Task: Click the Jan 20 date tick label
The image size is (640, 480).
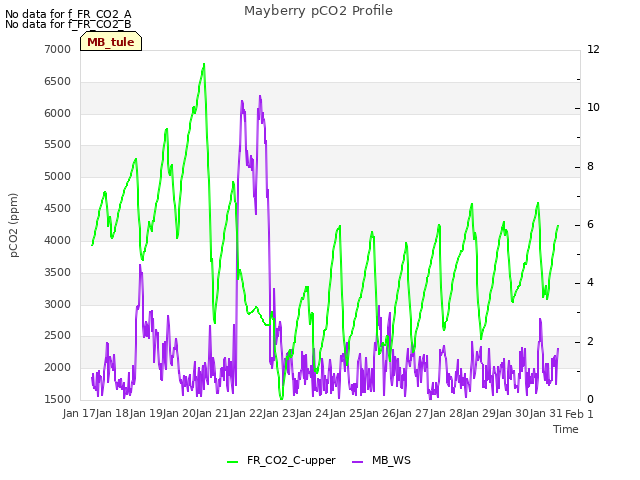Action: click(x=180, y=413)
